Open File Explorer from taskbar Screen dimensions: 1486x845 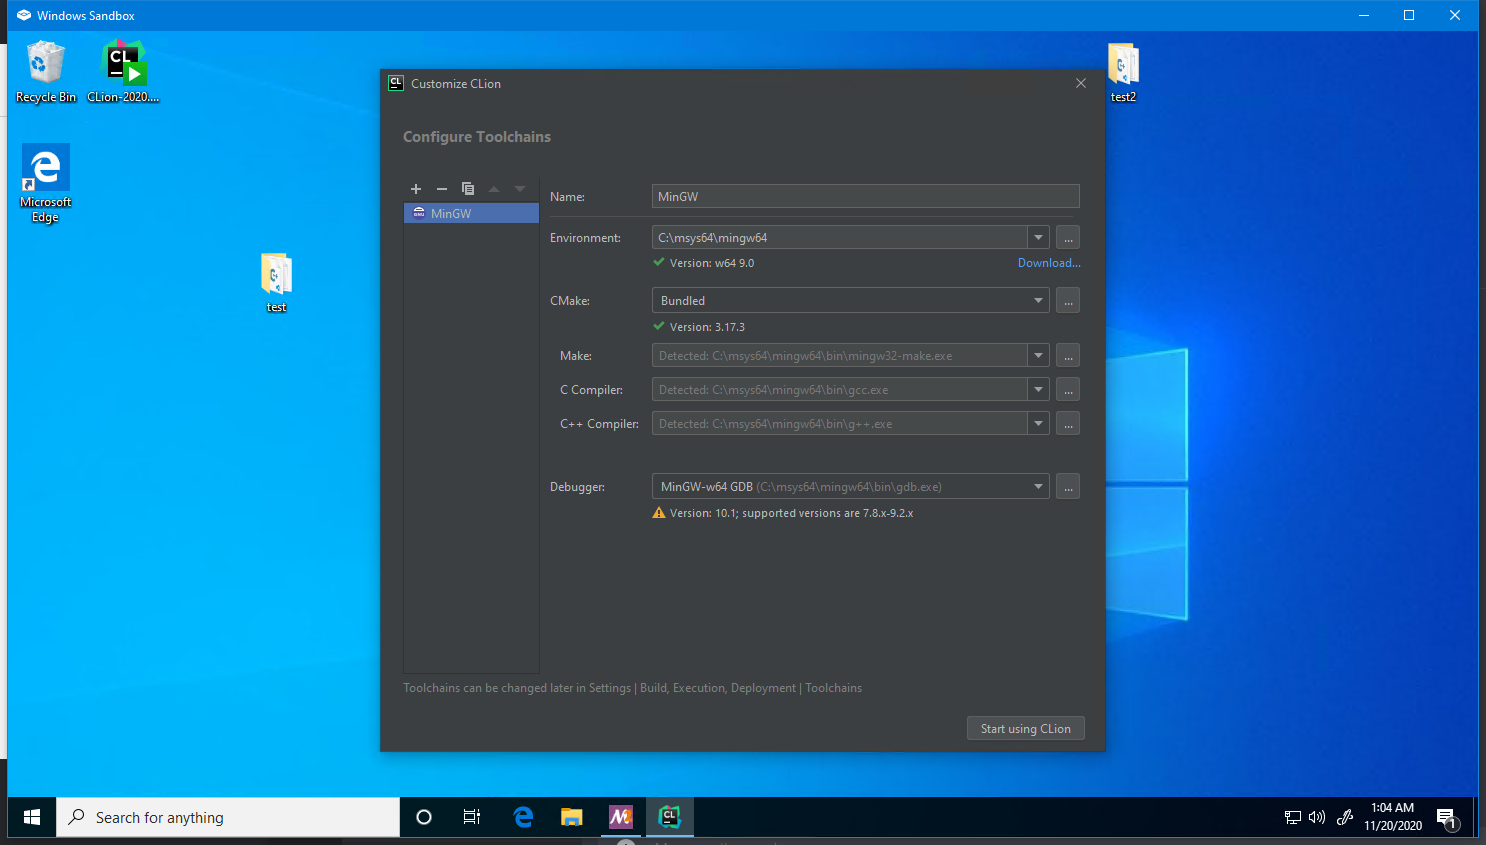tap(571, 817)
